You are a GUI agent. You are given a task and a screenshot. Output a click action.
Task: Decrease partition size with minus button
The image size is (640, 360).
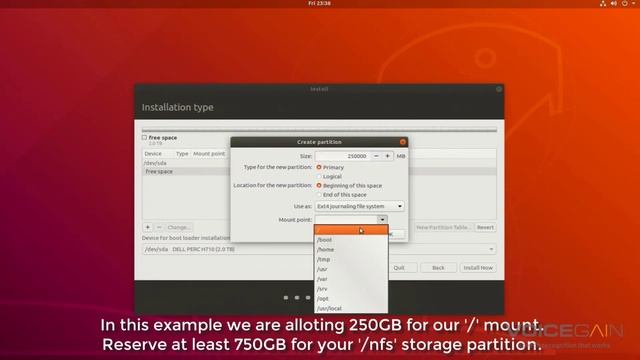(x=376, y=156)
